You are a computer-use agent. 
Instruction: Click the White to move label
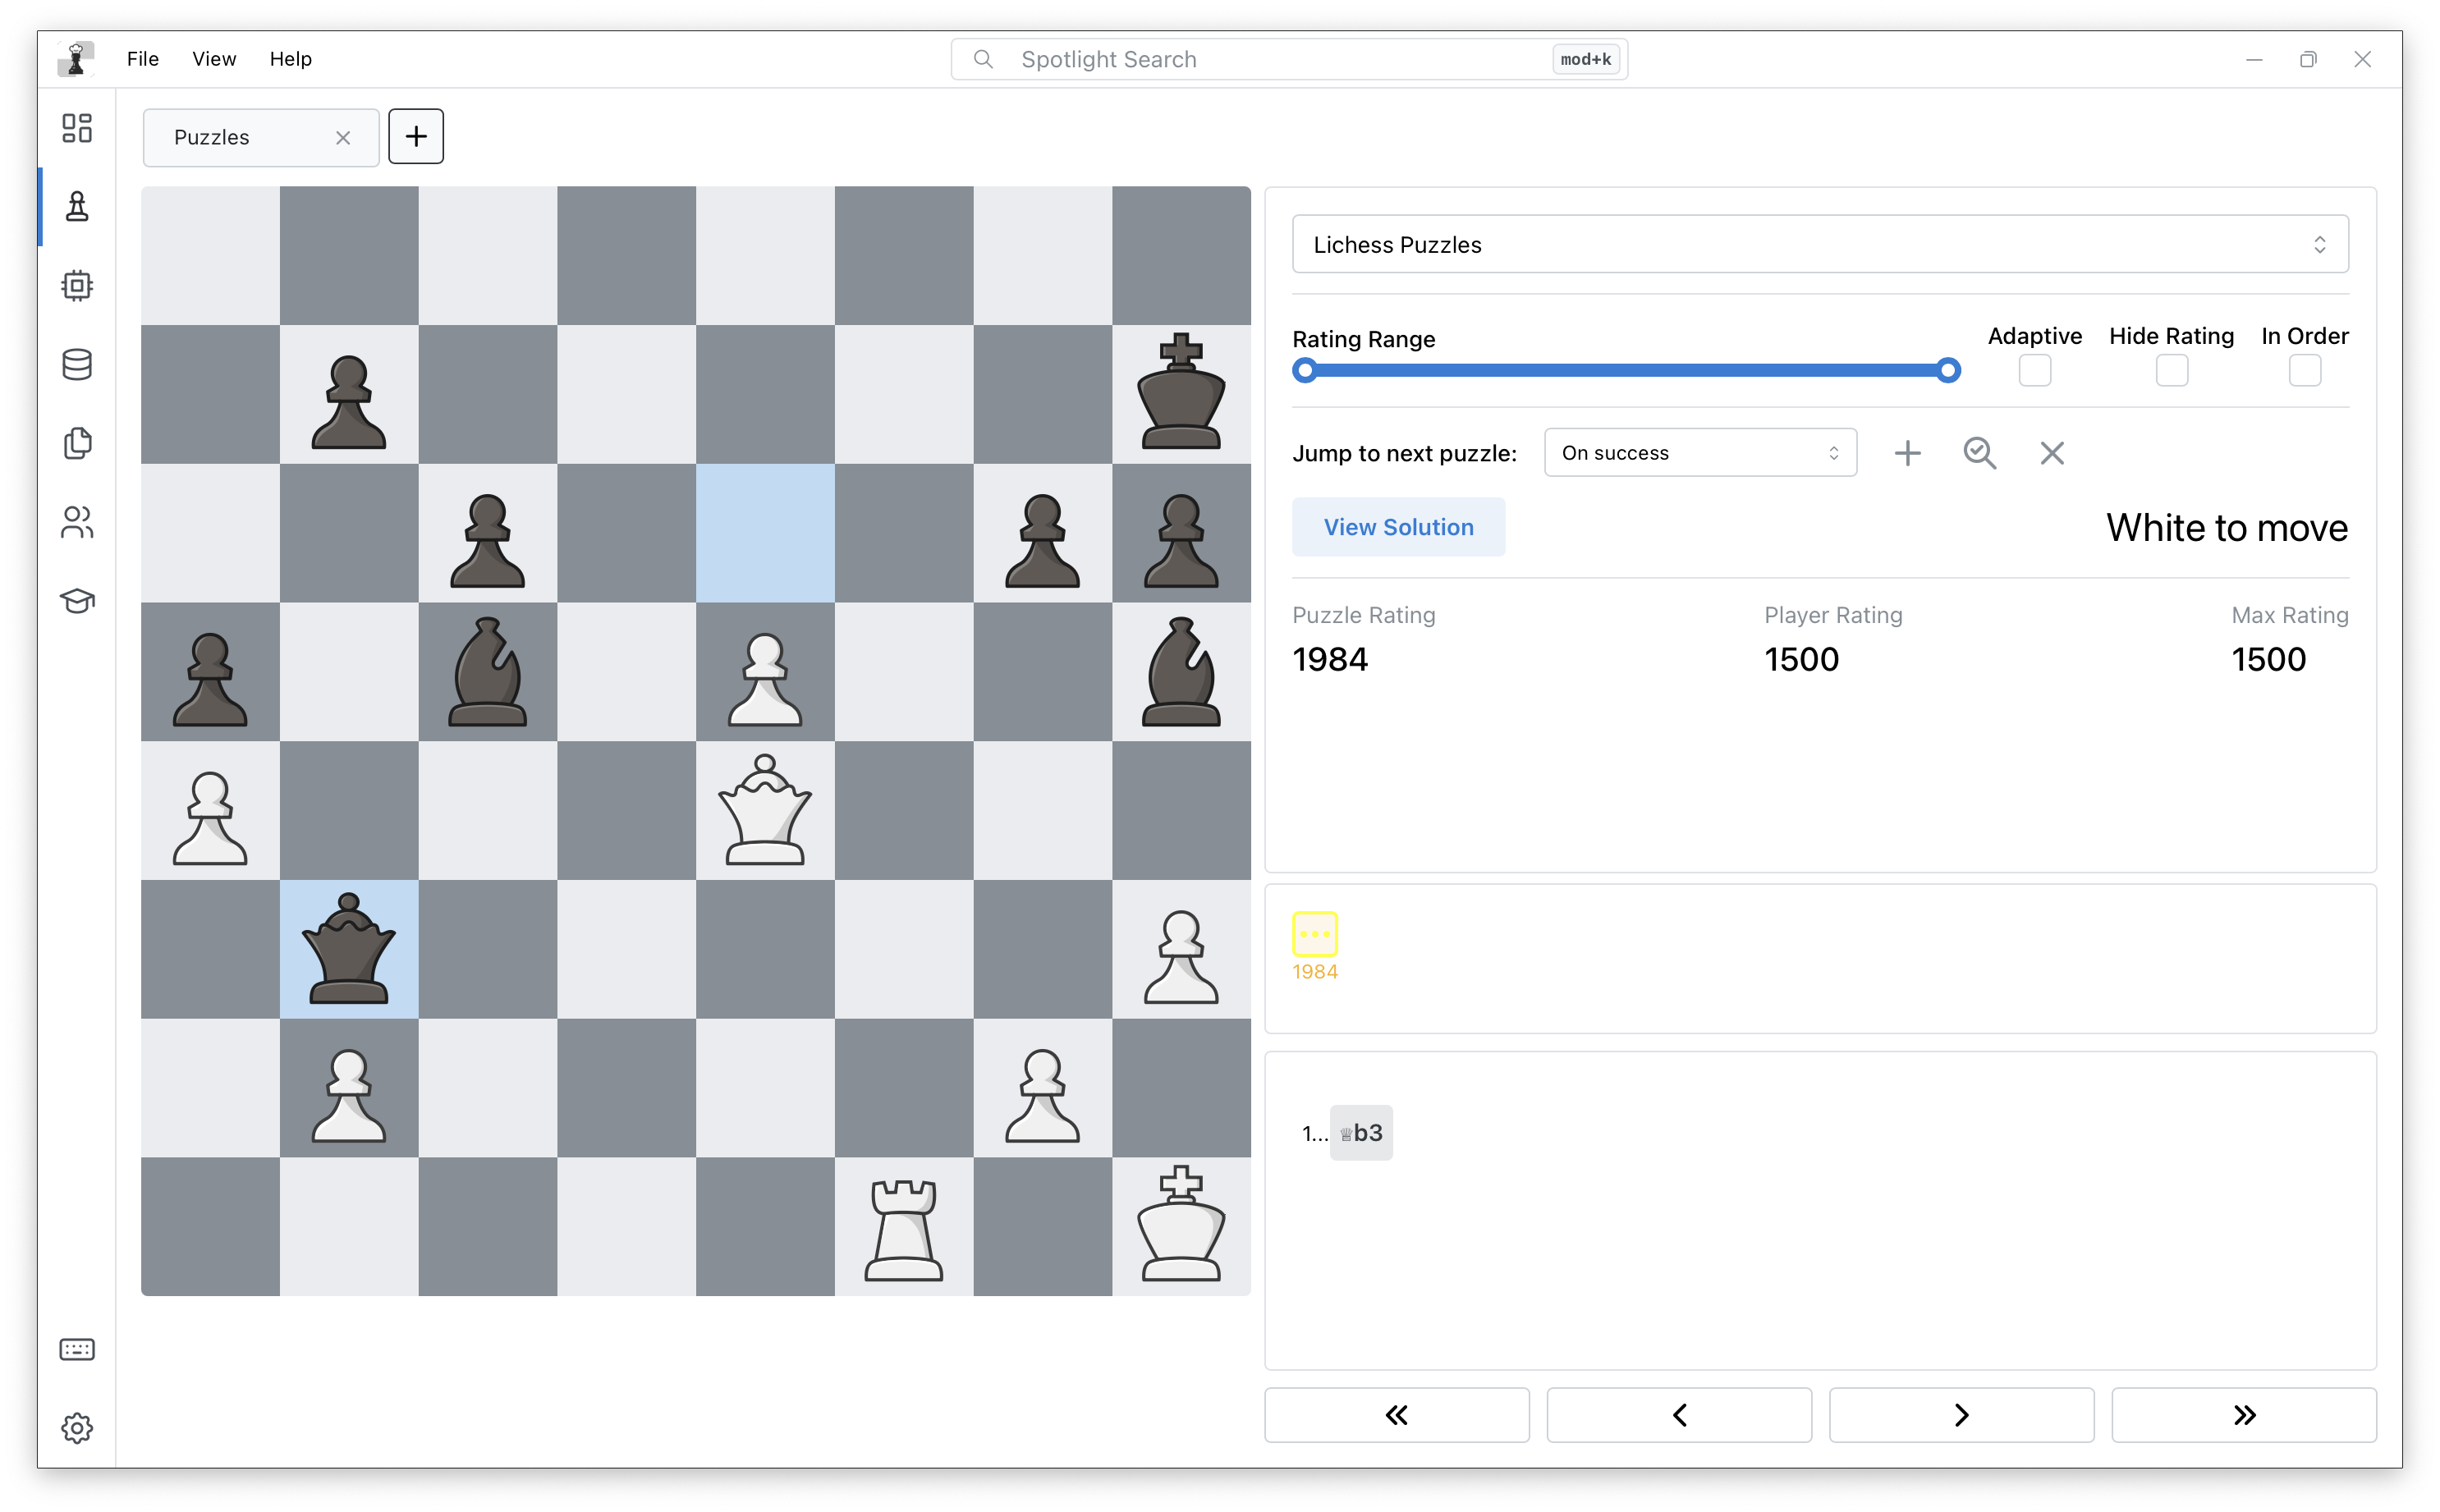point(2227,527)
